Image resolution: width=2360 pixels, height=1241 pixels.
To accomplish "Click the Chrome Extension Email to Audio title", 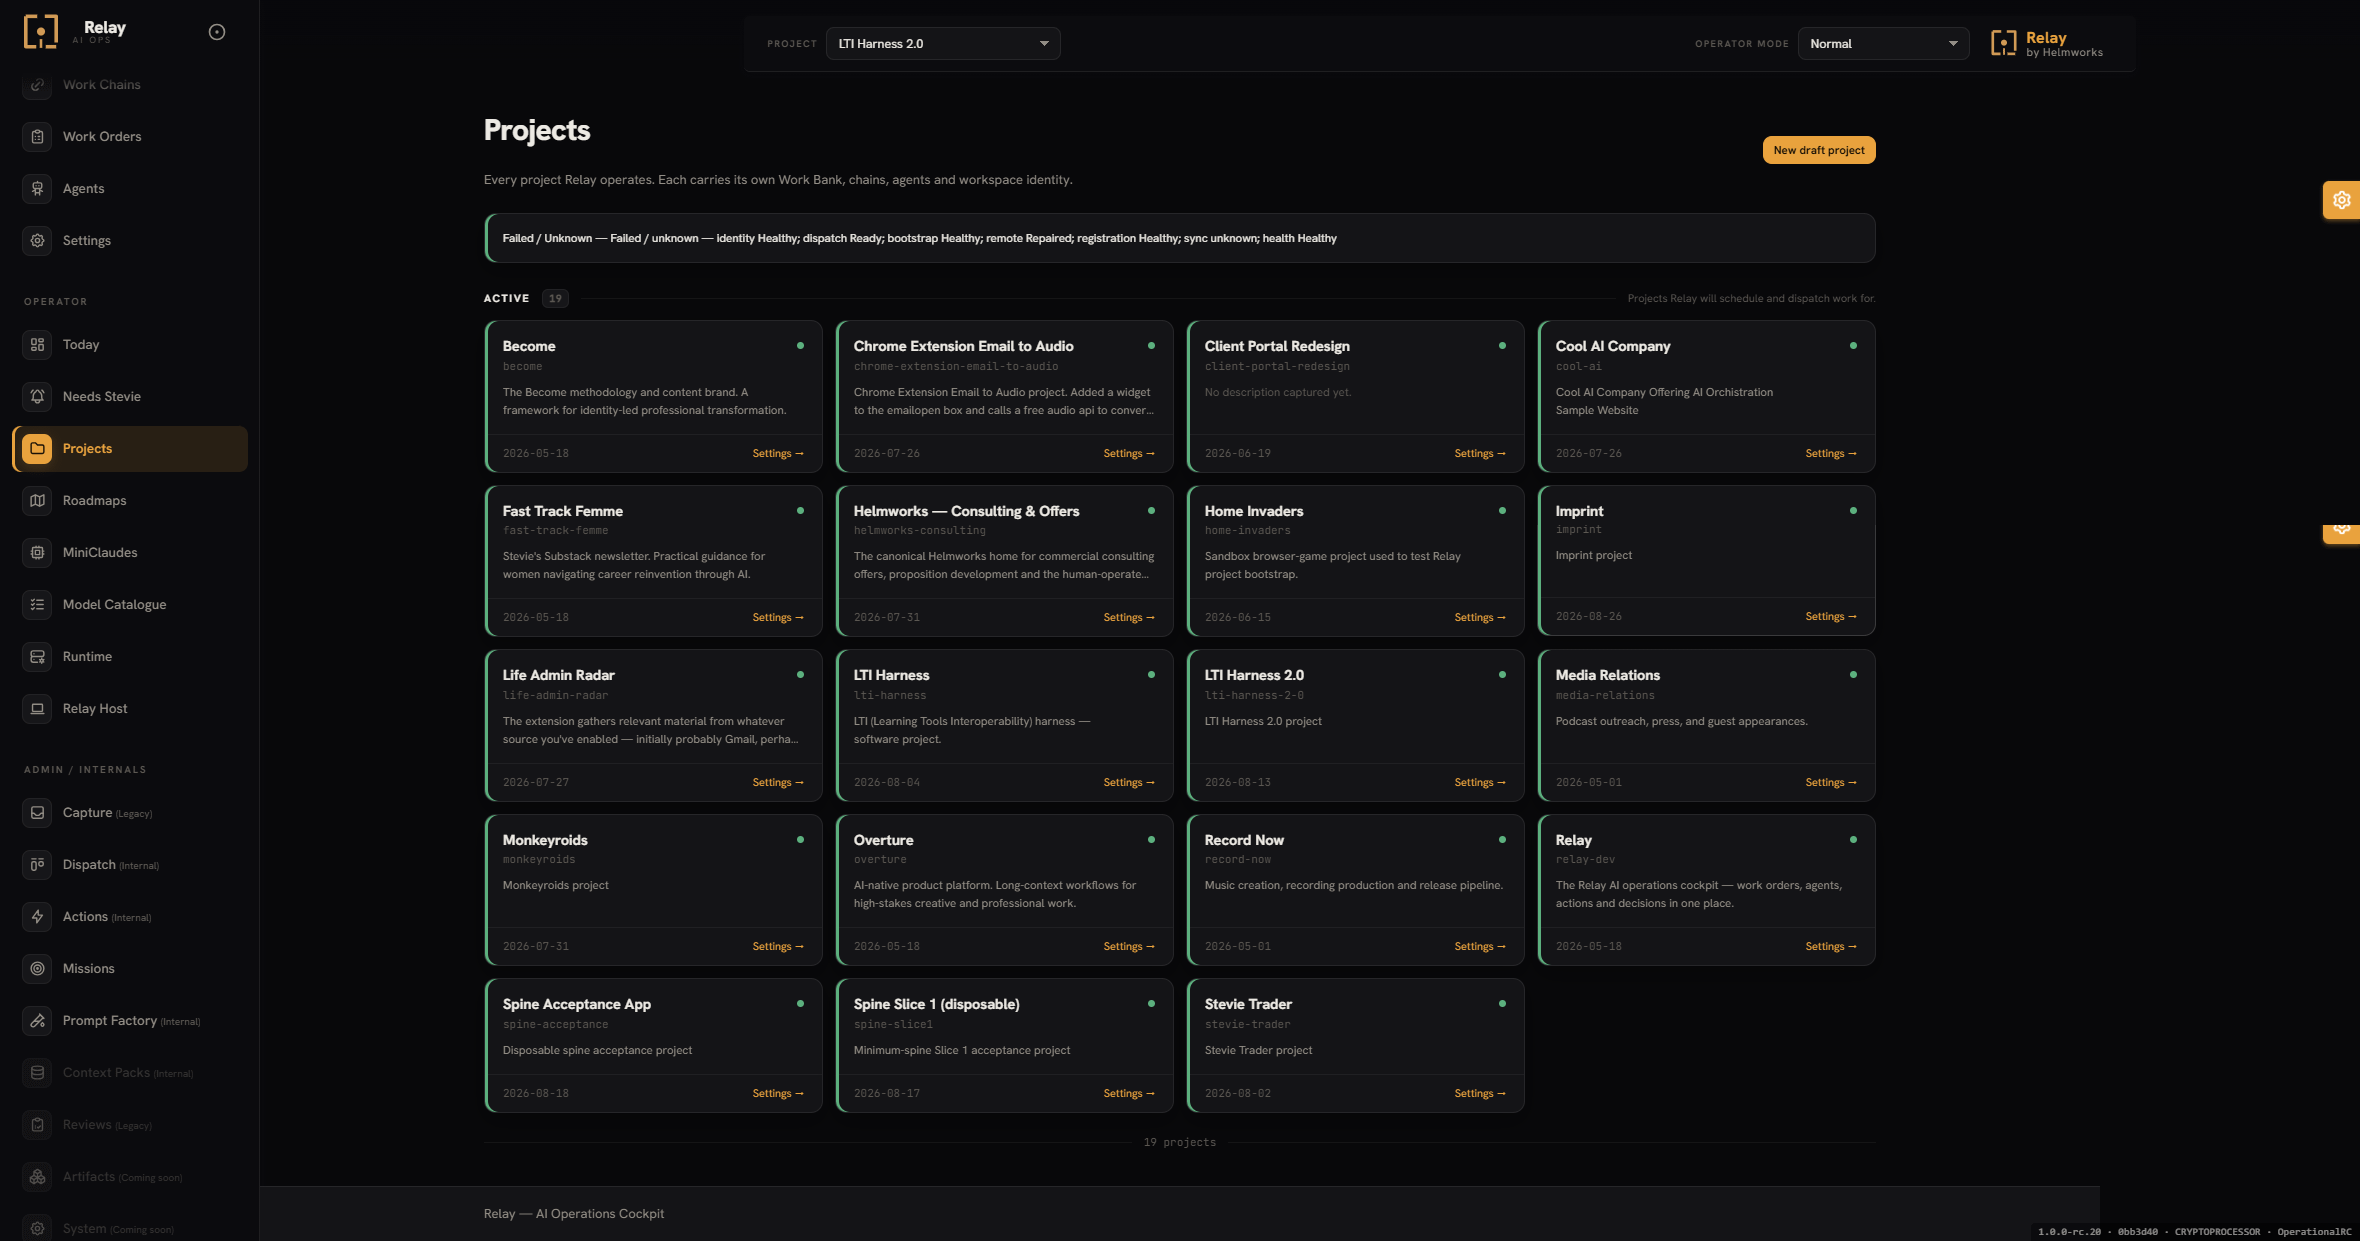I will (963, 346).
